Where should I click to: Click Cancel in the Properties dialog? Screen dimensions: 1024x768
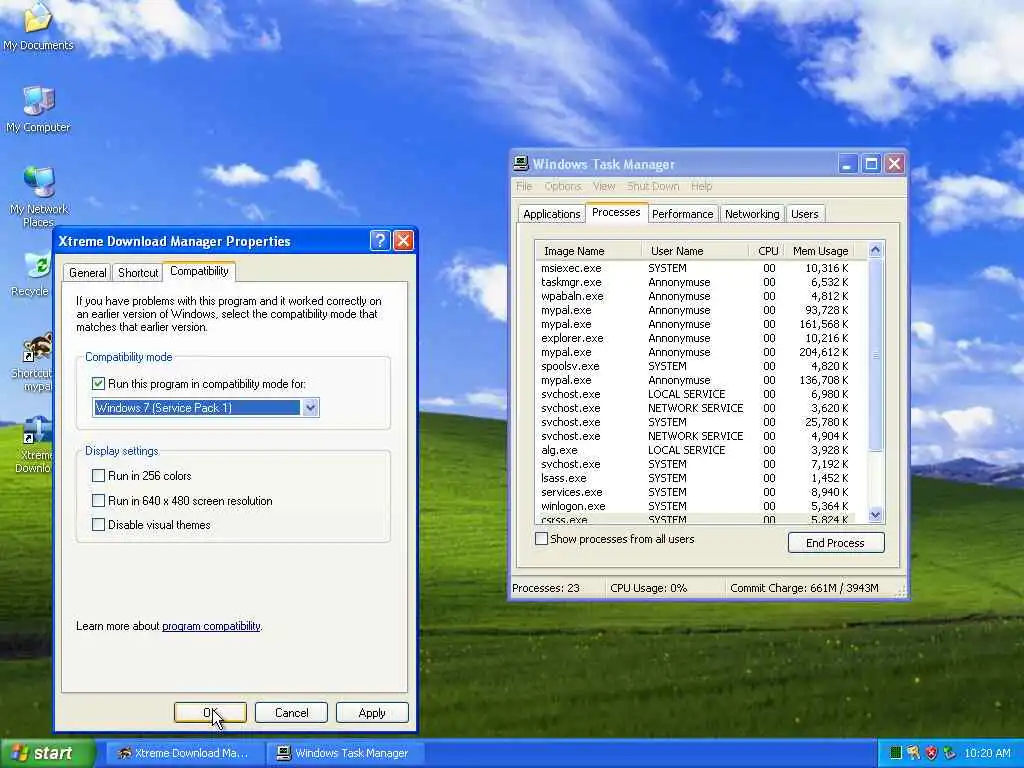pyautogui.click(x=291, y=712)
